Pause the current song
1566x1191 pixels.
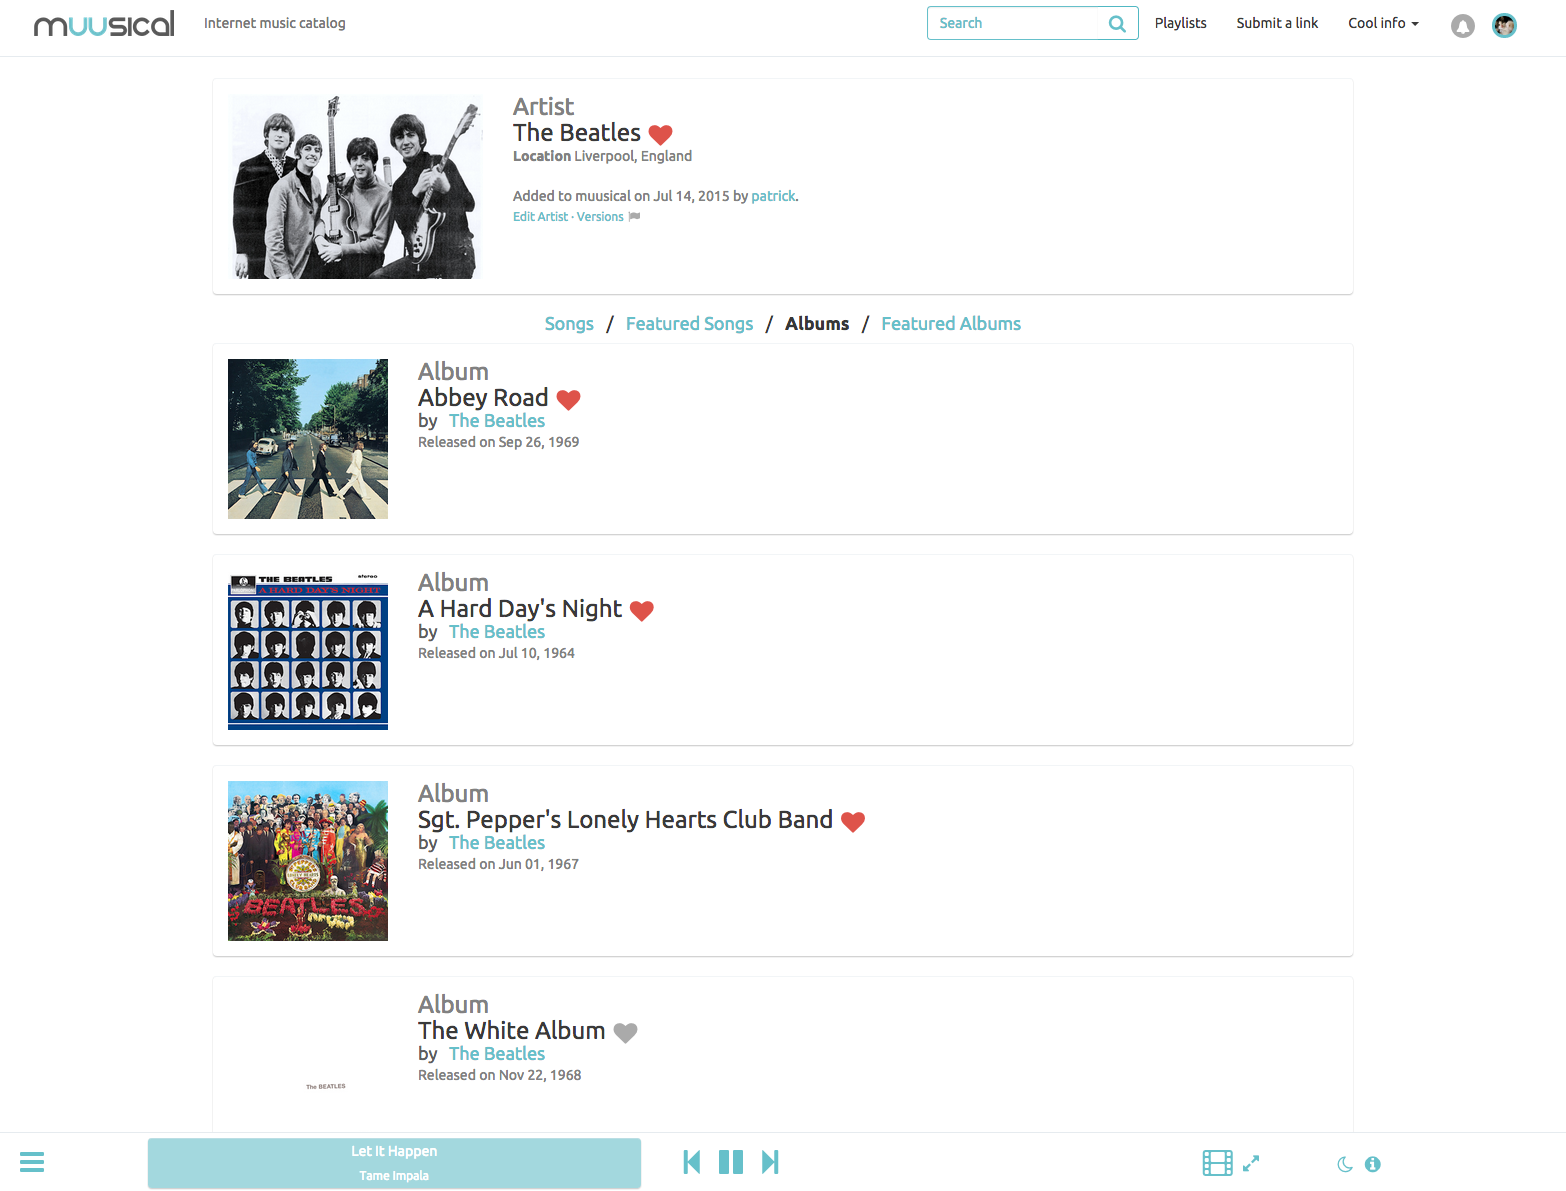point(731,1162)
